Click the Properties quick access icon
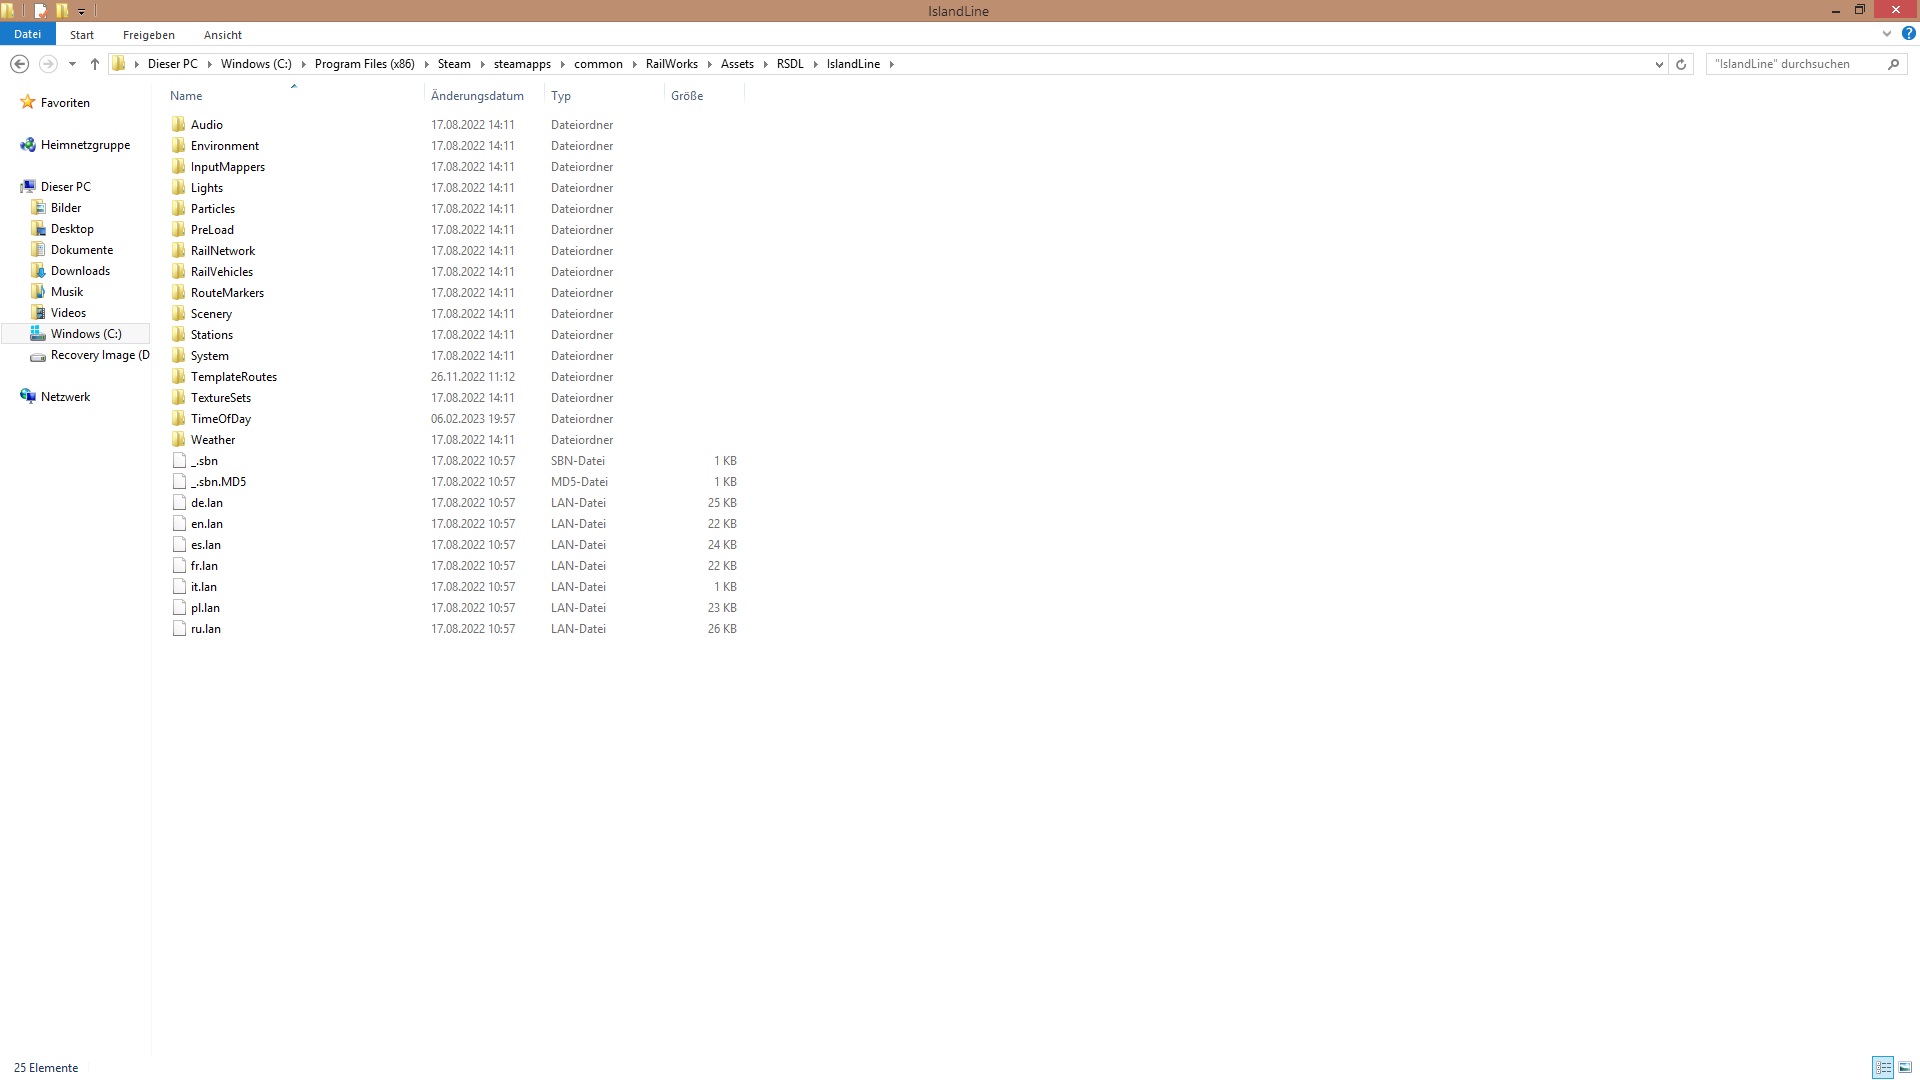1920x1080 pixels. (40, 11)
